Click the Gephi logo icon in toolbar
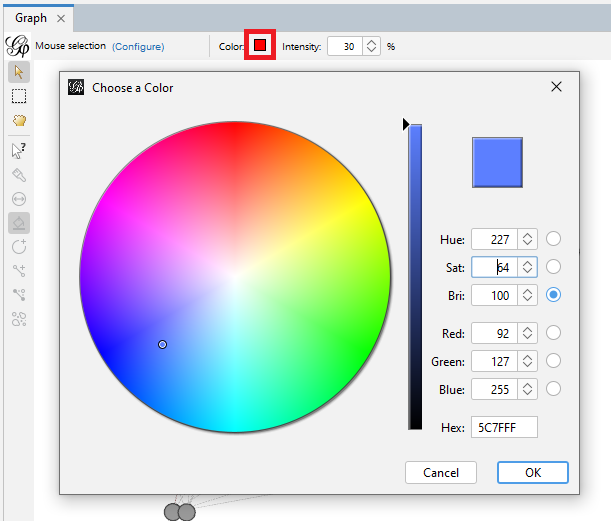The height and width of the screenshot is (521, 611). (18, 46)
